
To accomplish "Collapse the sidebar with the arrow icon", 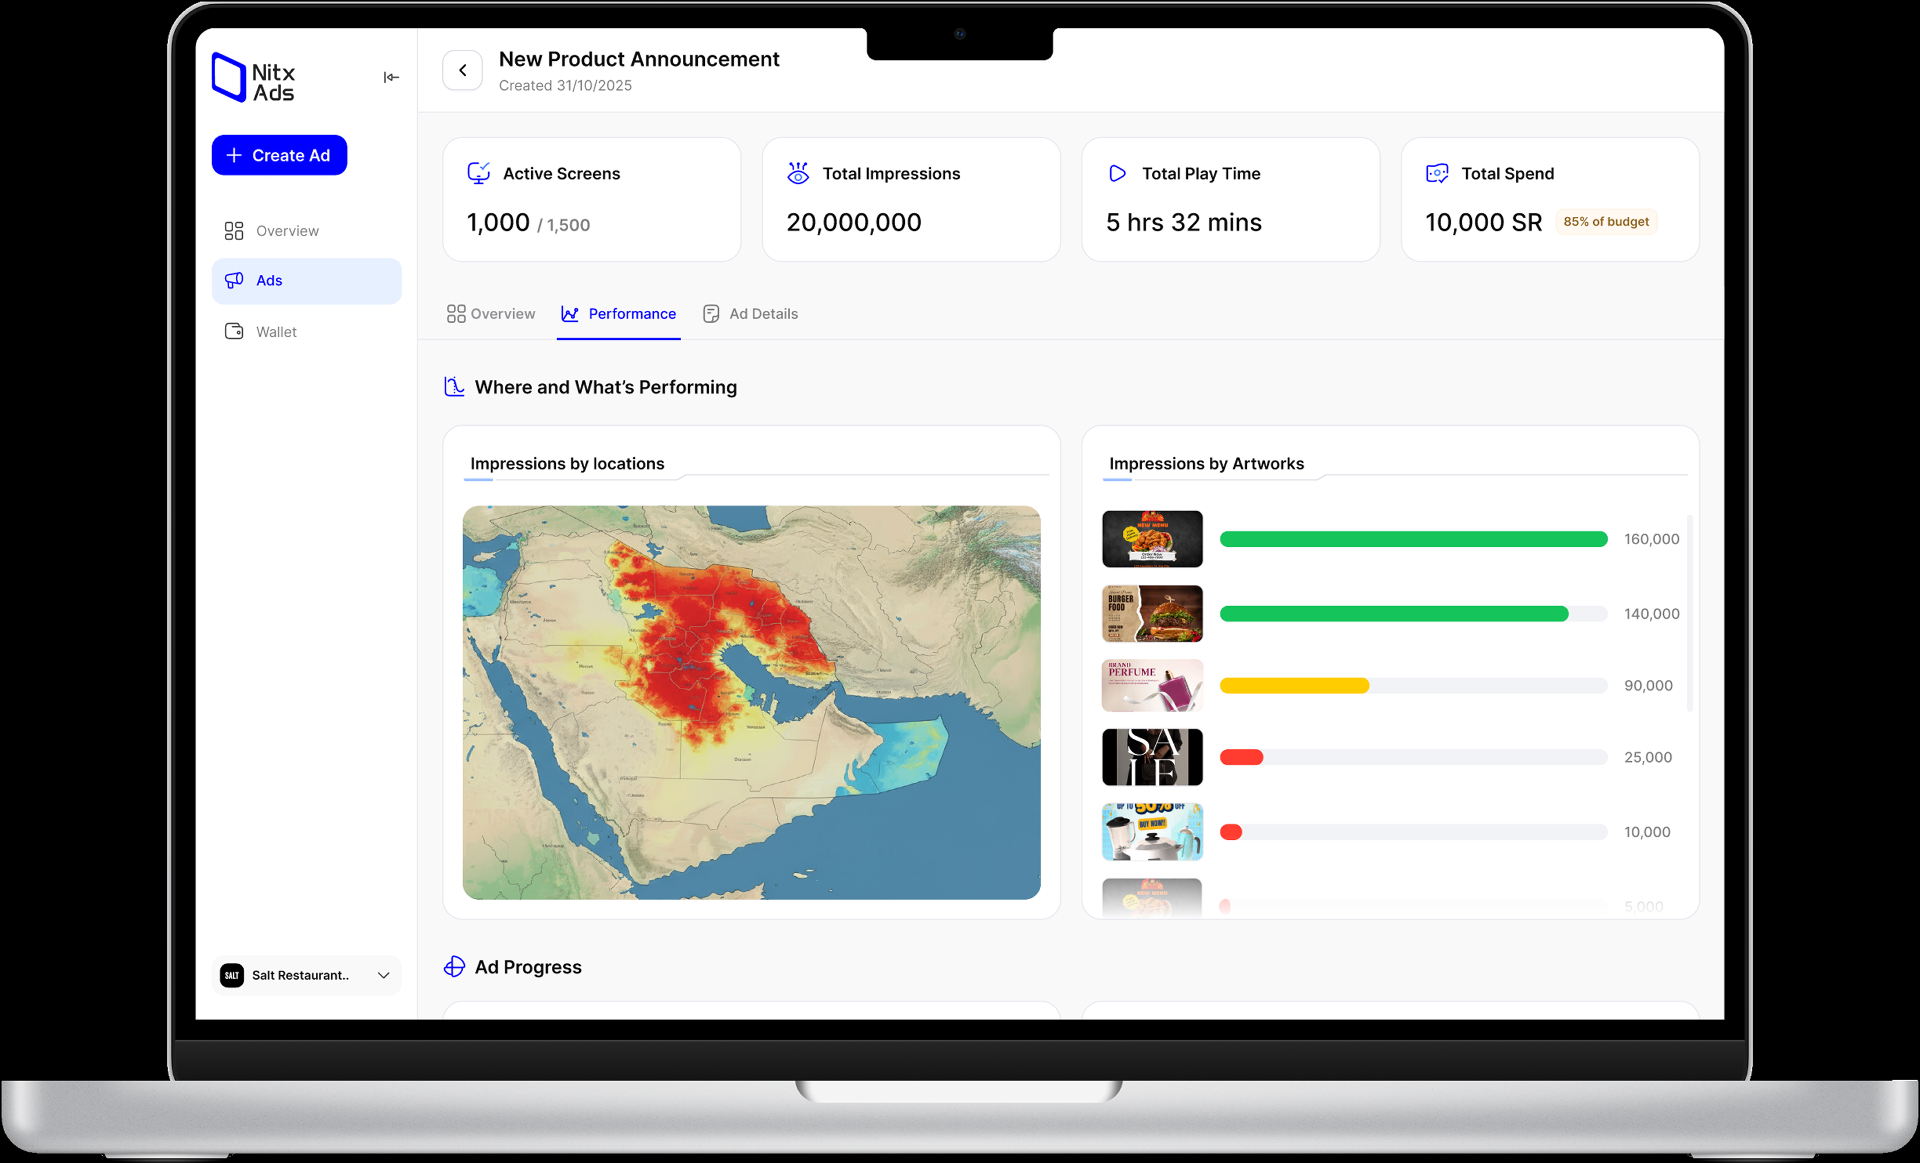I will click(391, 77).
